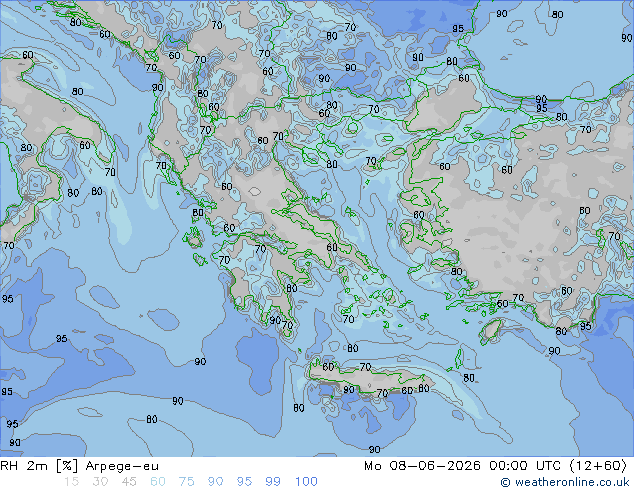Viewport: 634px width, 490px height.
Task: Click the legend value "99"
Action: click(x=273, y=482)
